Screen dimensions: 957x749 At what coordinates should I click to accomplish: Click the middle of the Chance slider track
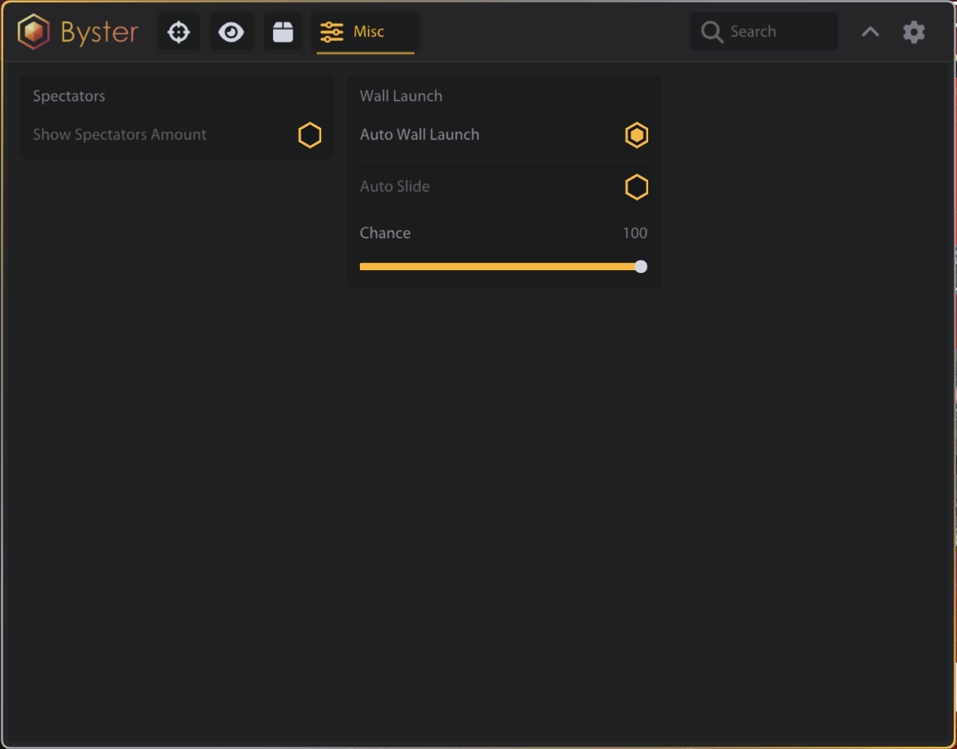[x=500, y=267]
